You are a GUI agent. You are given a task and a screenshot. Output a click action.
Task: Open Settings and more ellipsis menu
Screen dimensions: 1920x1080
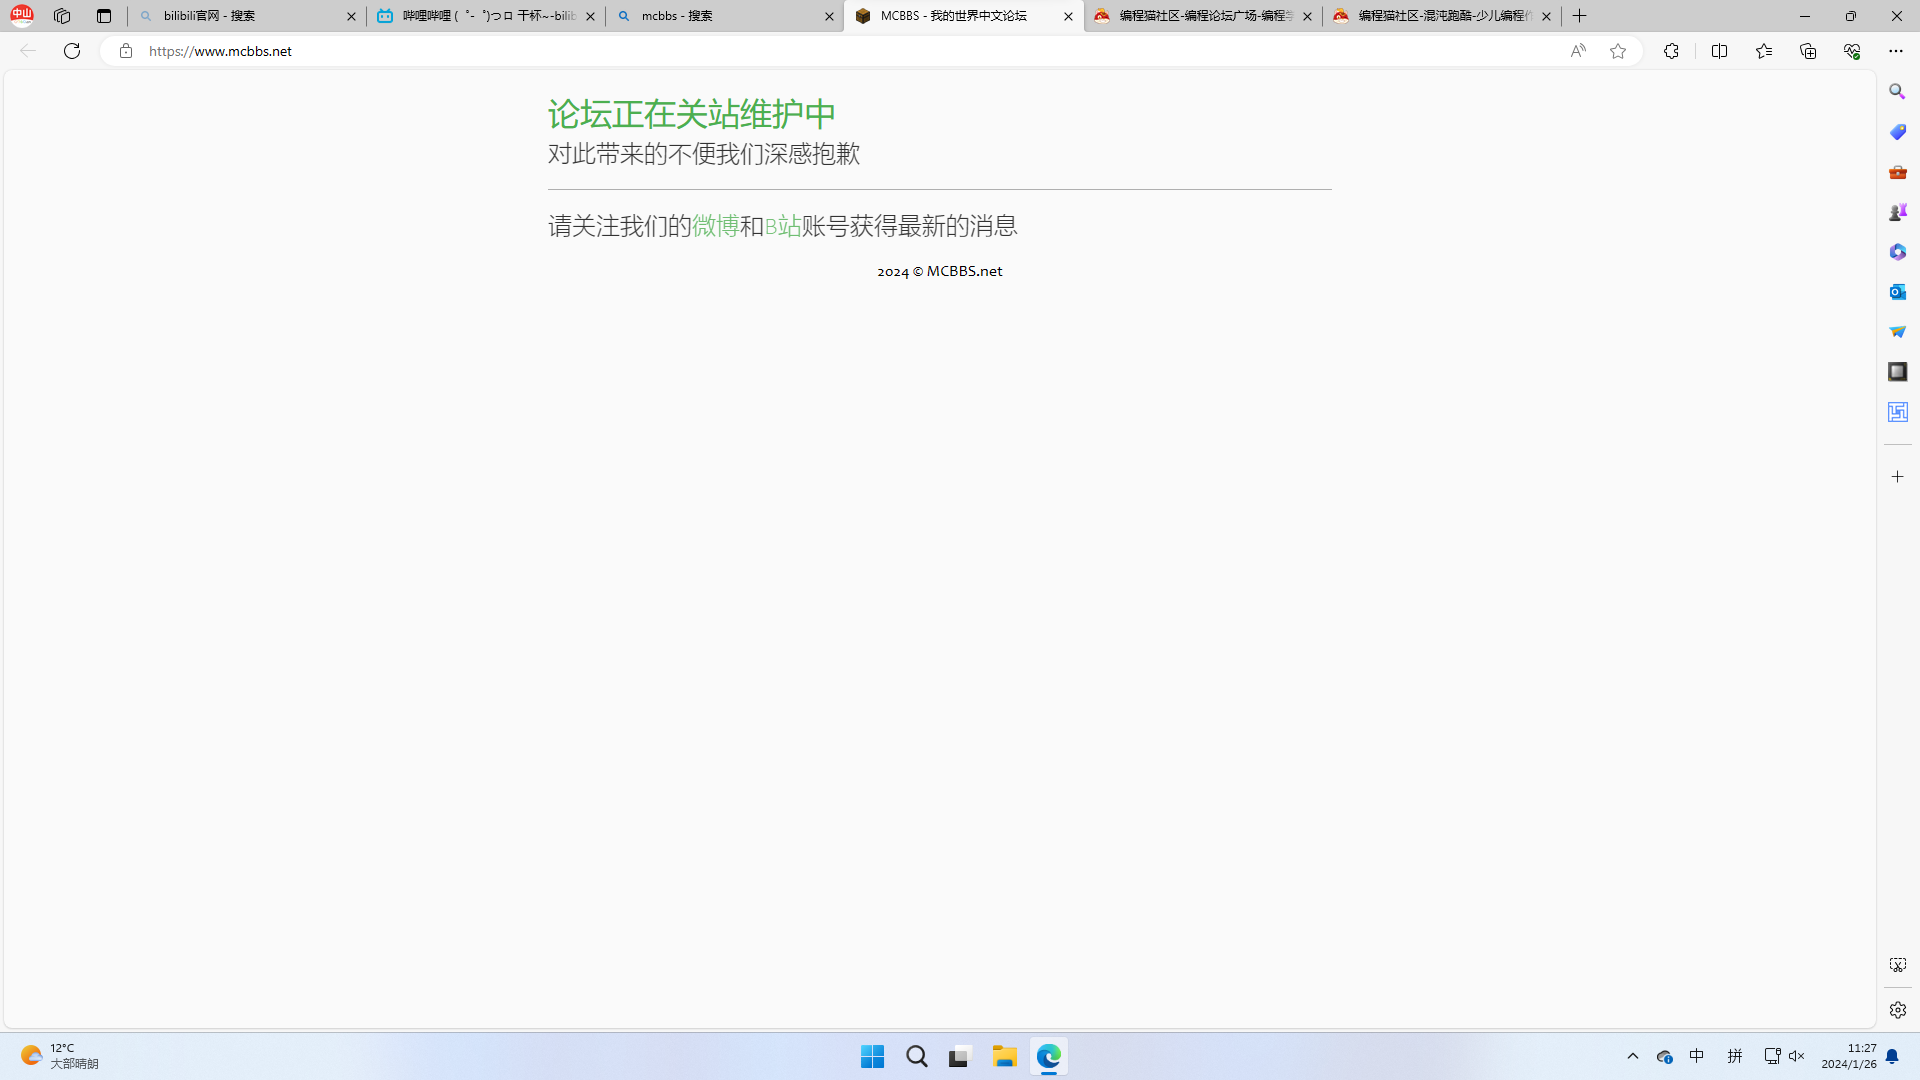[x=1896, y=51]
